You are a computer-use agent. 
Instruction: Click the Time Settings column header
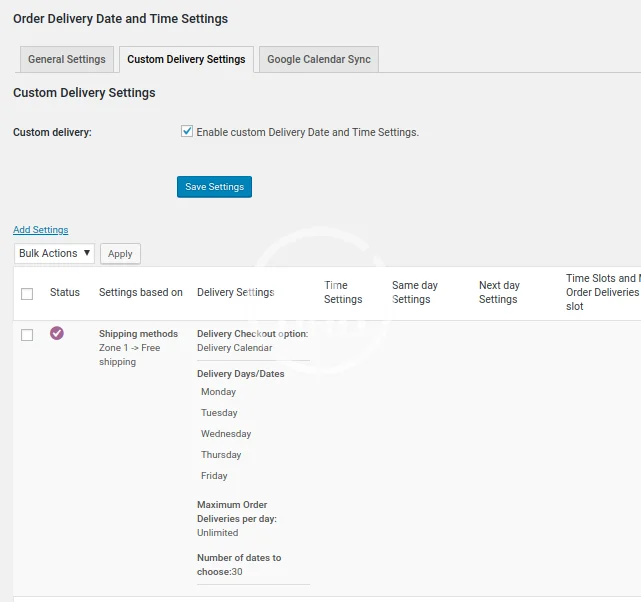[x=343, y=292]
